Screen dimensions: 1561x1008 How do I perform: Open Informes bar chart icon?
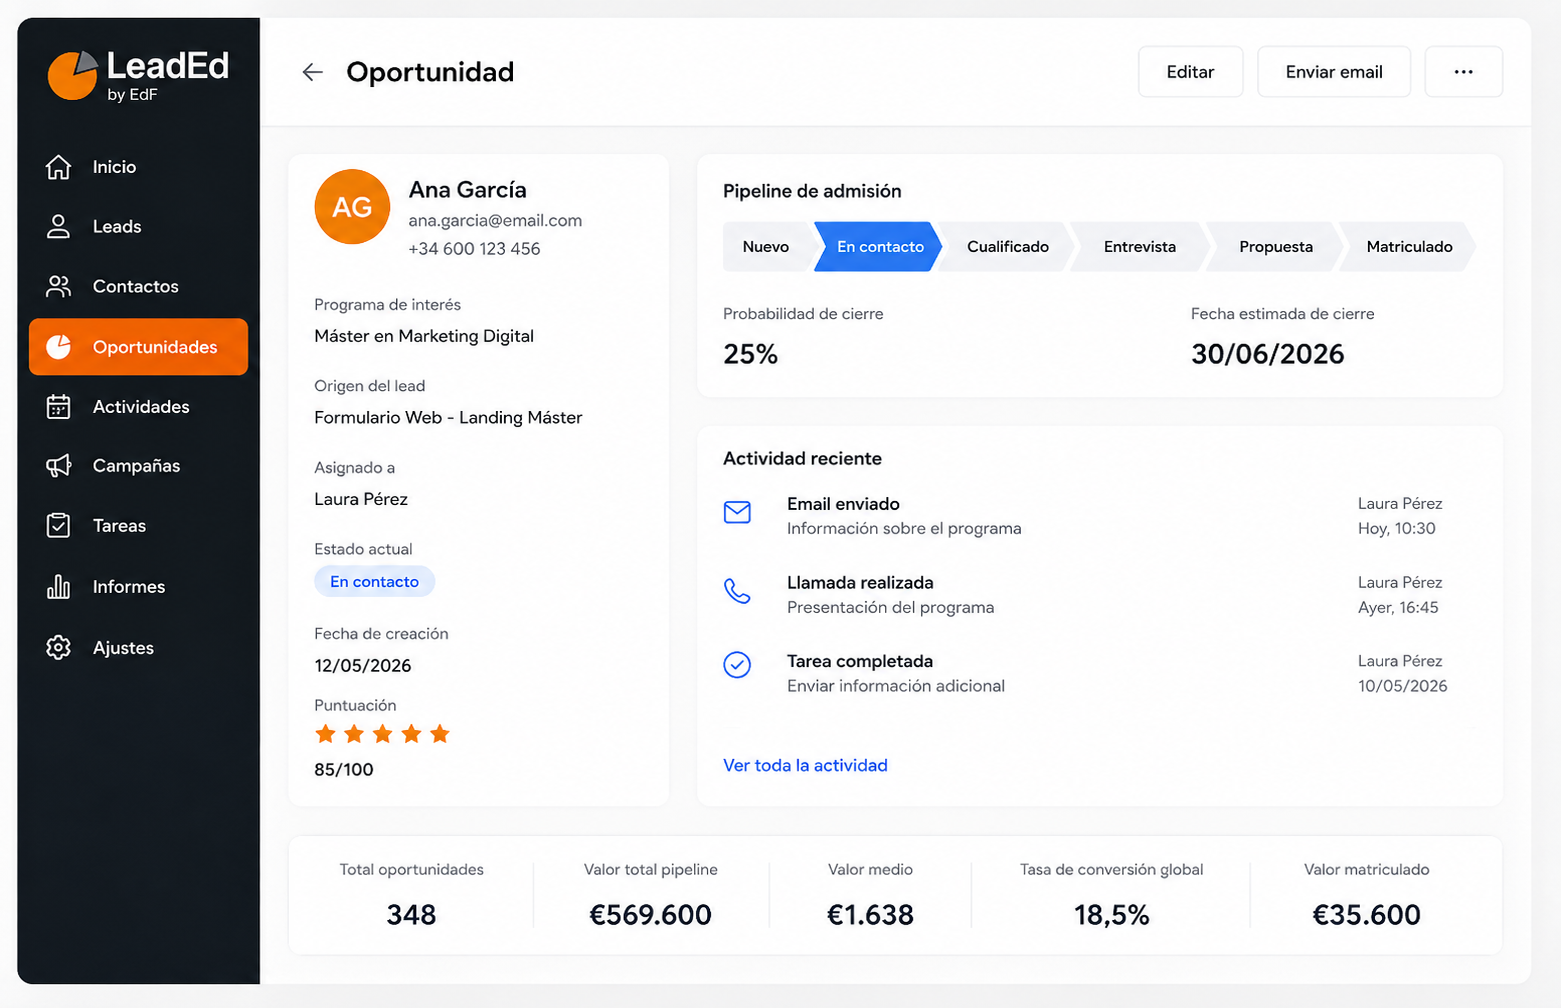(59, 587)
